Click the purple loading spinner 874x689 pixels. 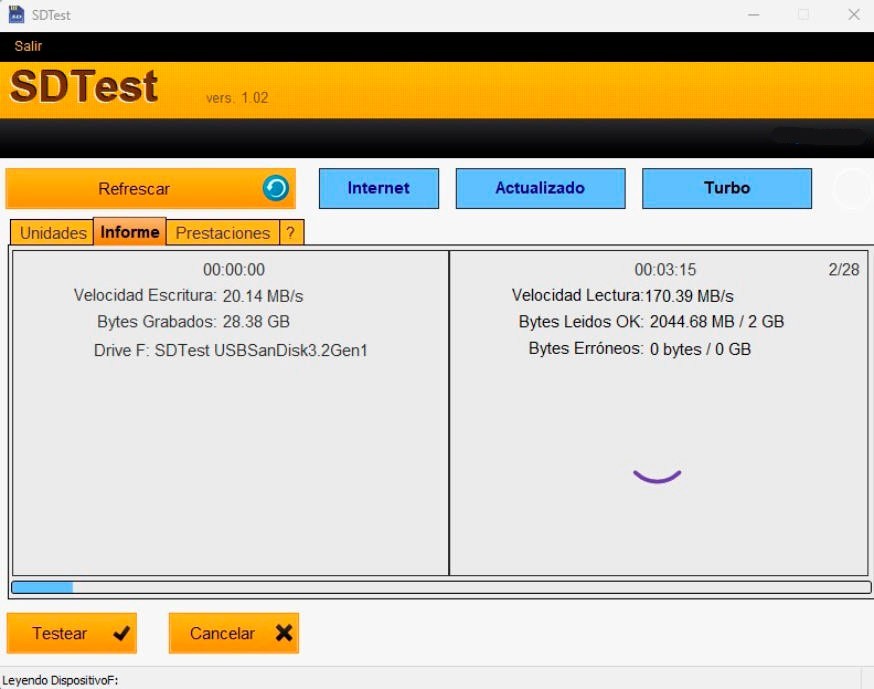coord(655,477)
